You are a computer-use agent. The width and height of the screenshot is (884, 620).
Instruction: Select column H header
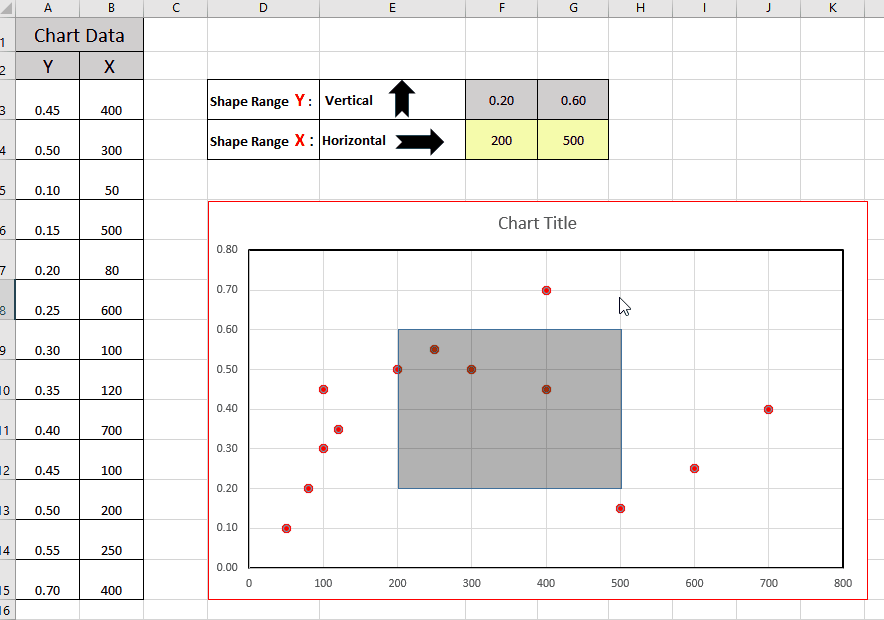point(640,8)
